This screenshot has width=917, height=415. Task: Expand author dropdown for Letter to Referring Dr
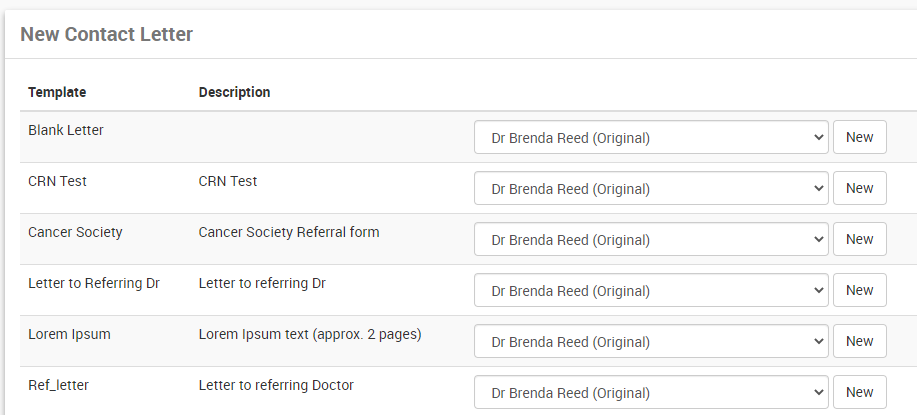coord(650,290)
